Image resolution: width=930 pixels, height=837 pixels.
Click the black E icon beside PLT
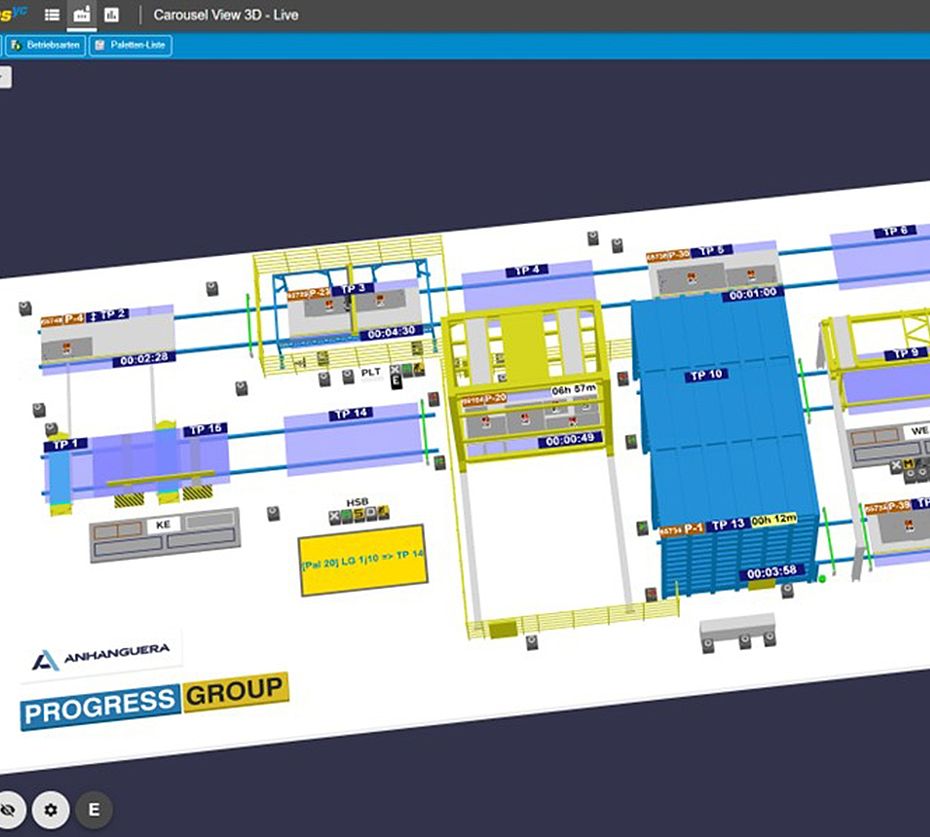pos(397,383)
